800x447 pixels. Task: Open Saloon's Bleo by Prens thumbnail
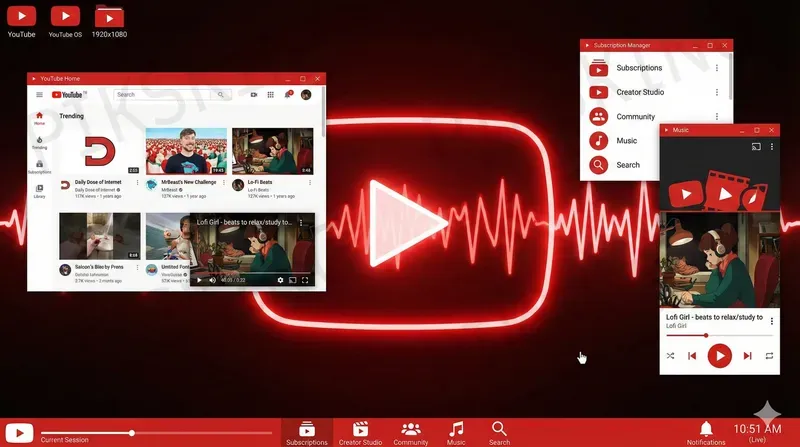pos(99,236)
